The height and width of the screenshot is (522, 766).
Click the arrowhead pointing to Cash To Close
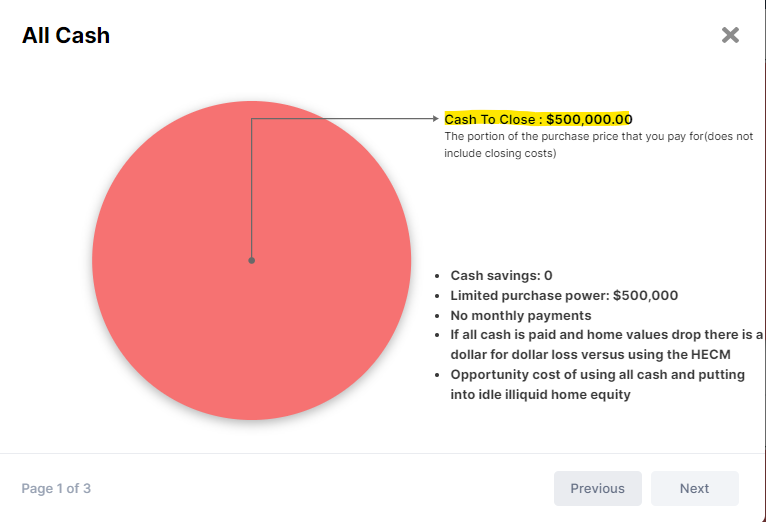point(436,118)
